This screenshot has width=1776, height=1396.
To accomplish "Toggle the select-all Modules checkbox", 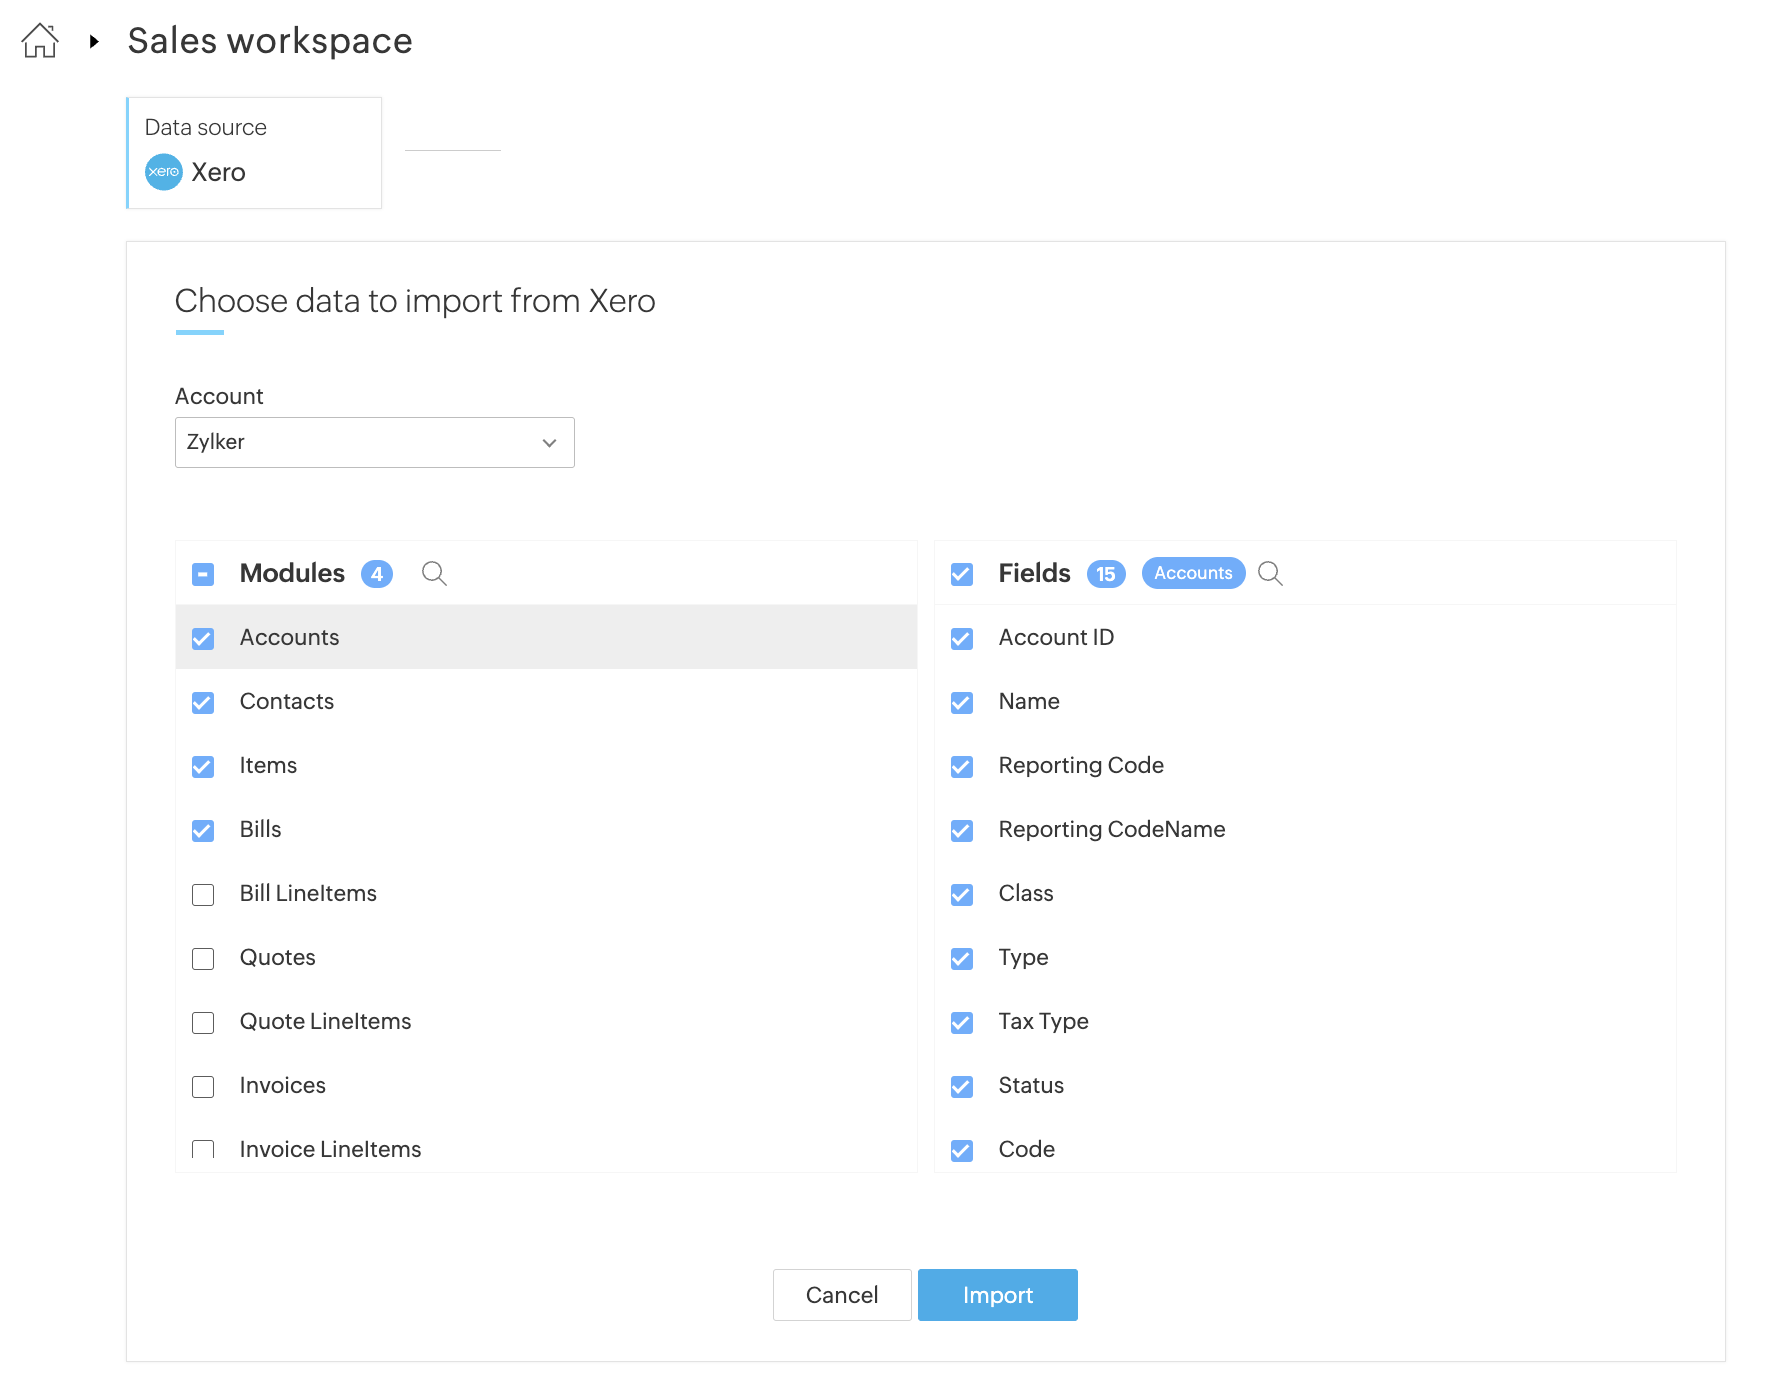I will [x=203, y=574].
